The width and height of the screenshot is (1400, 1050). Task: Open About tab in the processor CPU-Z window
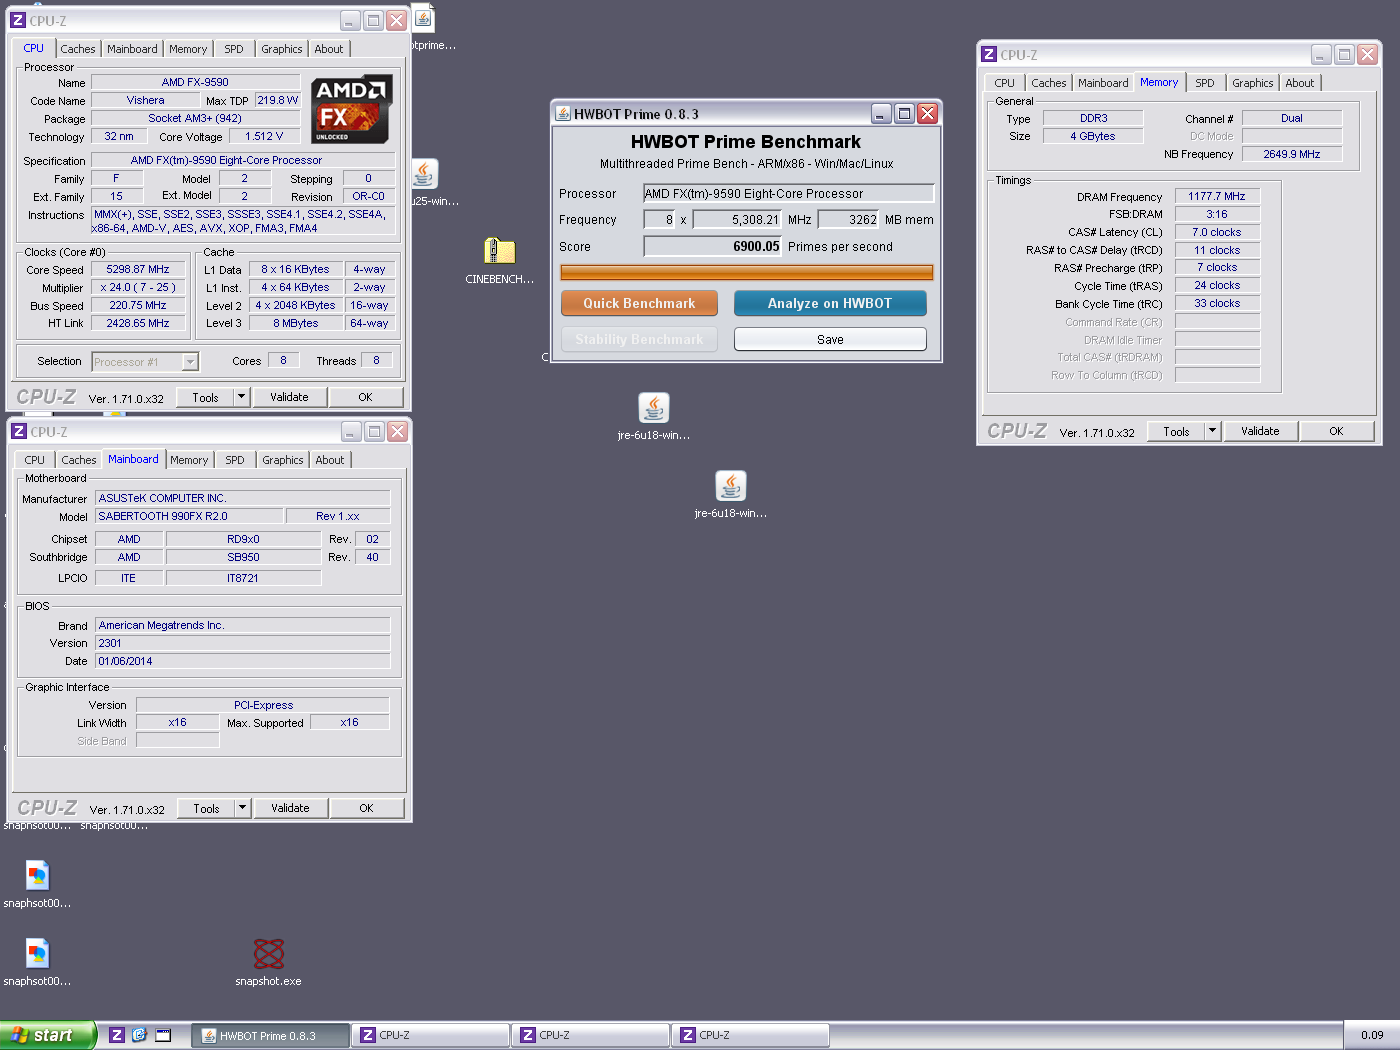(329, 49)
